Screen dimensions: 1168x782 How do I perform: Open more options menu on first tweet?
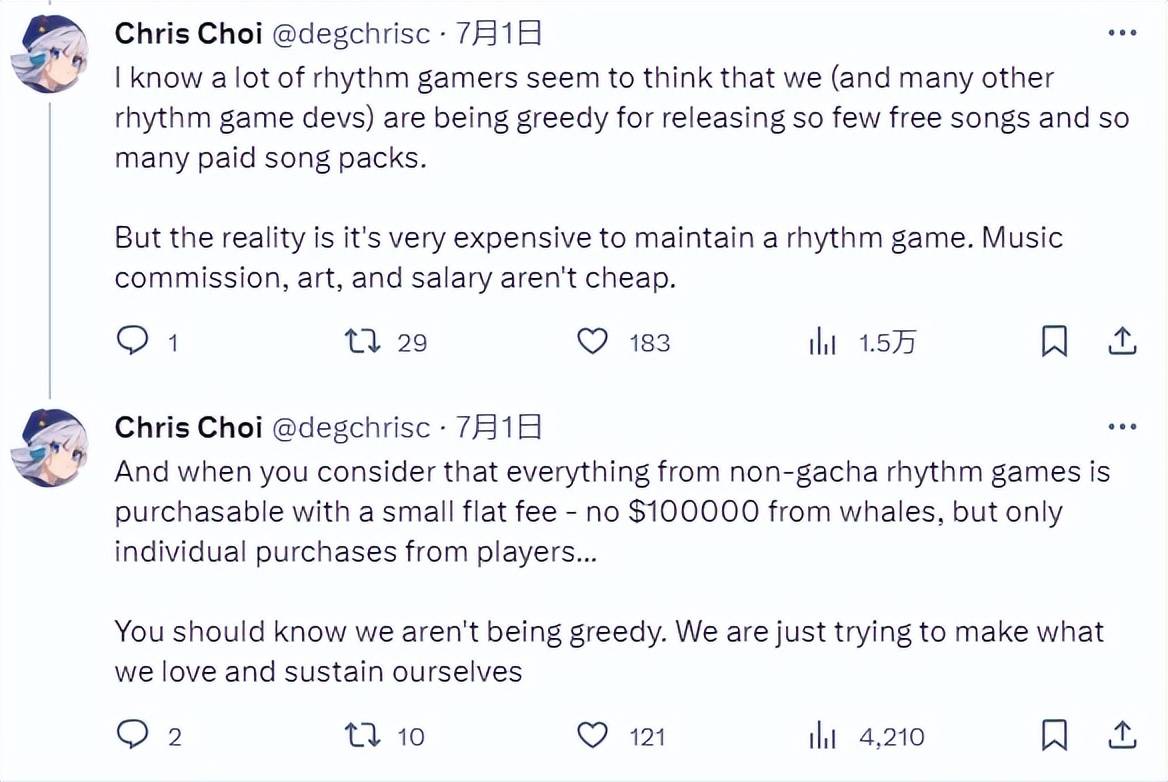coord(1122,33)
